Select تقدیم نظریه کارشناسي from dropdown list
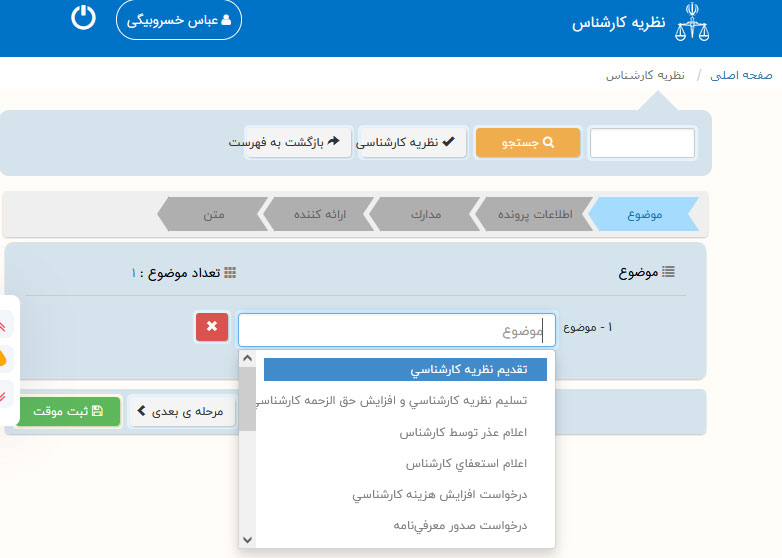782x558 pixels. click(x=405, y=369)
